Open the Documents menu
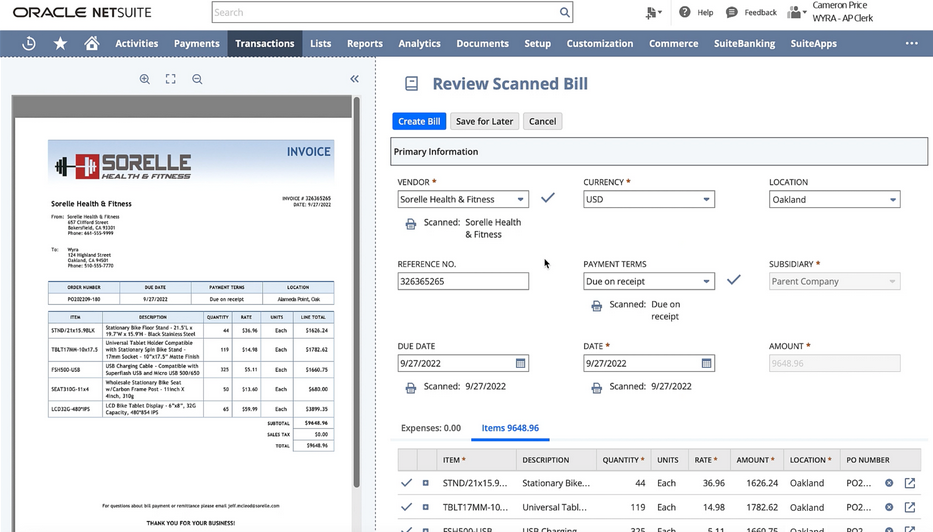This screenshot has width=933, height=532. pos(483,43)
